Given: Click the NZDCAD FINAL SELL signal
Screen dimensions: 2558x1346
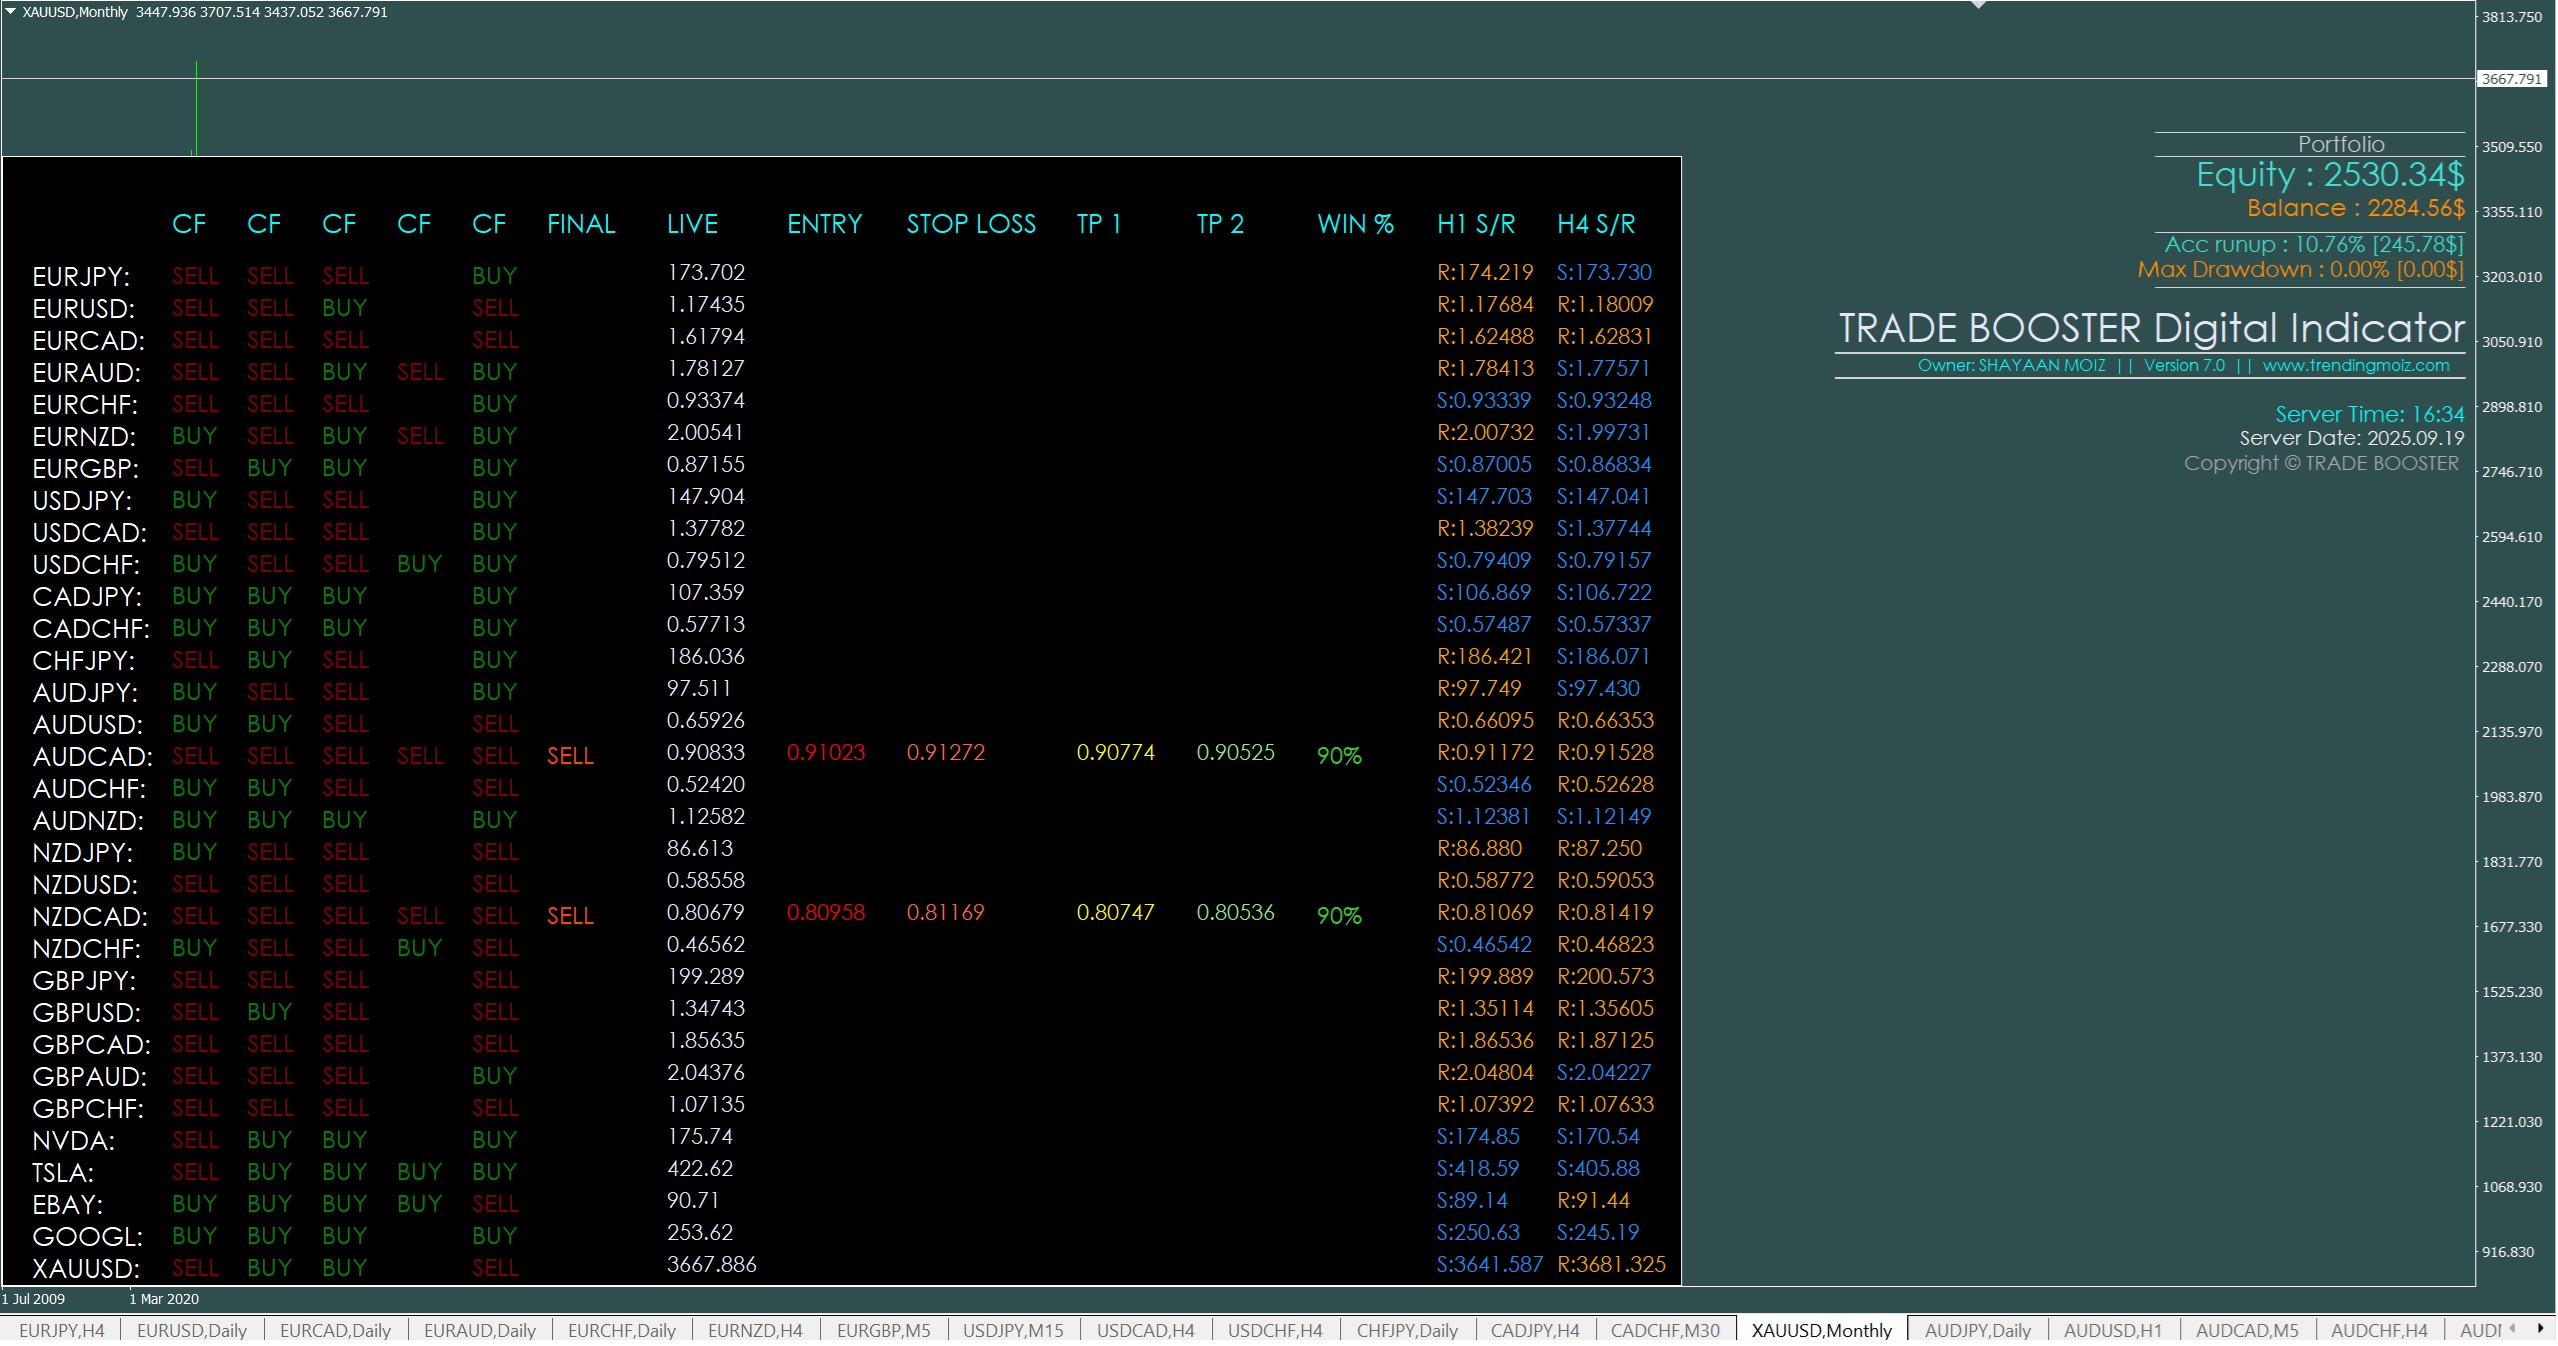Looking at the screenshot, I should (x=570, y=916).
